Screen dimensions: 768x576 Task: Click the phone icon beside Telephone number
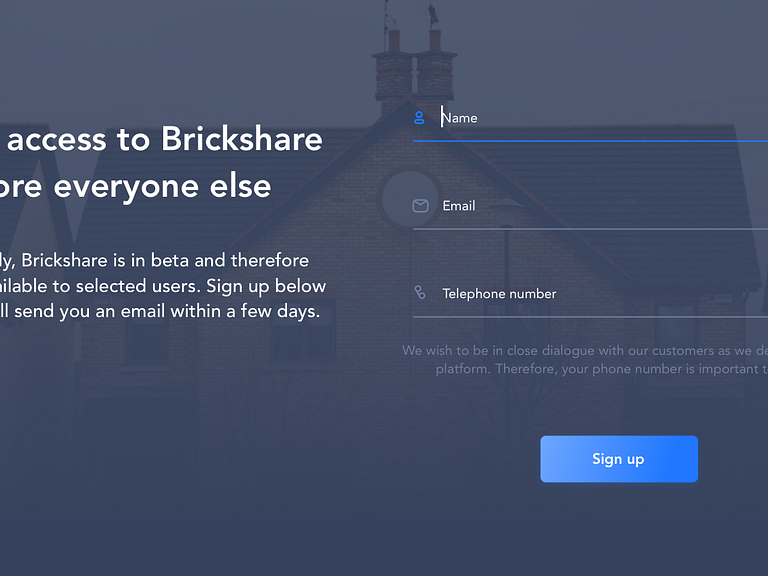click(x=420, y=293)
